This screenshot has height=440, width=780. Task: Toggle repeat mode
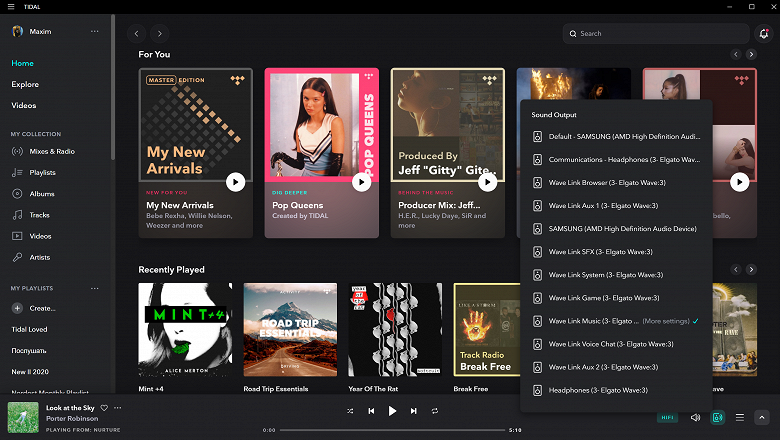click(x=435, y=411)
